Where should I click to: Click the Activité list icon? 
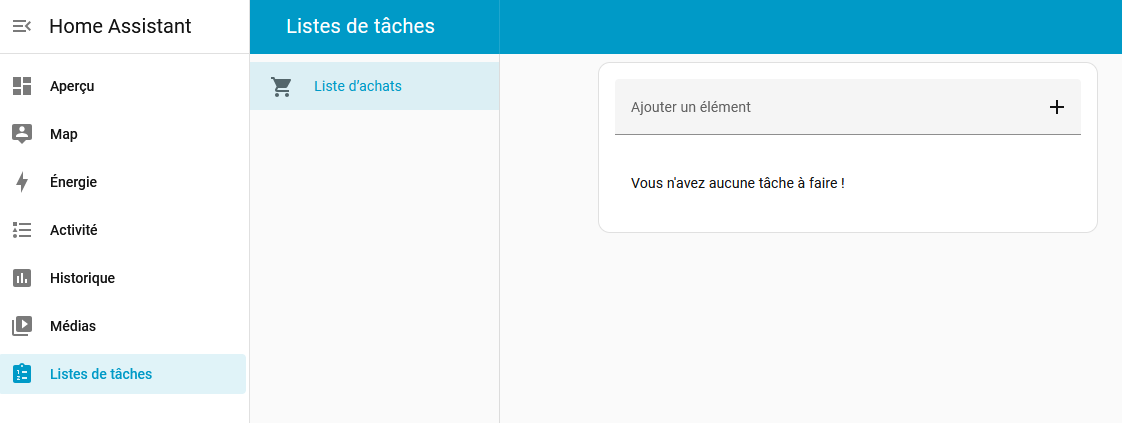coord(22,230)
